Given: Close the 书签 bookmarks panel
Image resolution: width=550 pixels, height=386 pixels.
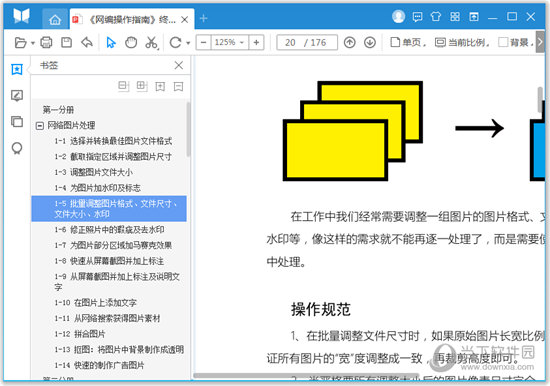Looking at the screenshot, I should coord(179,65).
